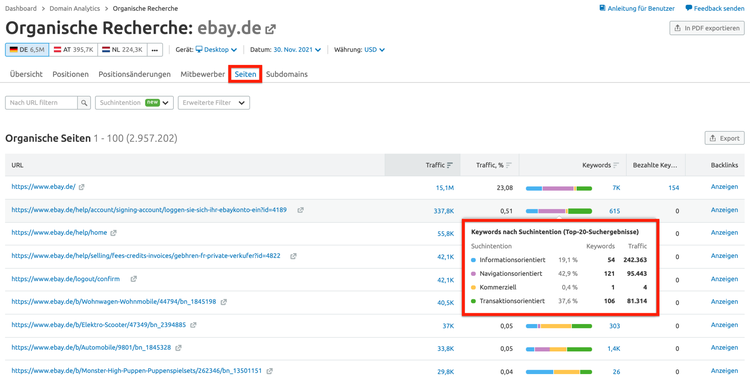This screenshot has width=750, height=383.
Task: Click intent bar for https://www.ebay.de/ row
Action: [559, 188]
